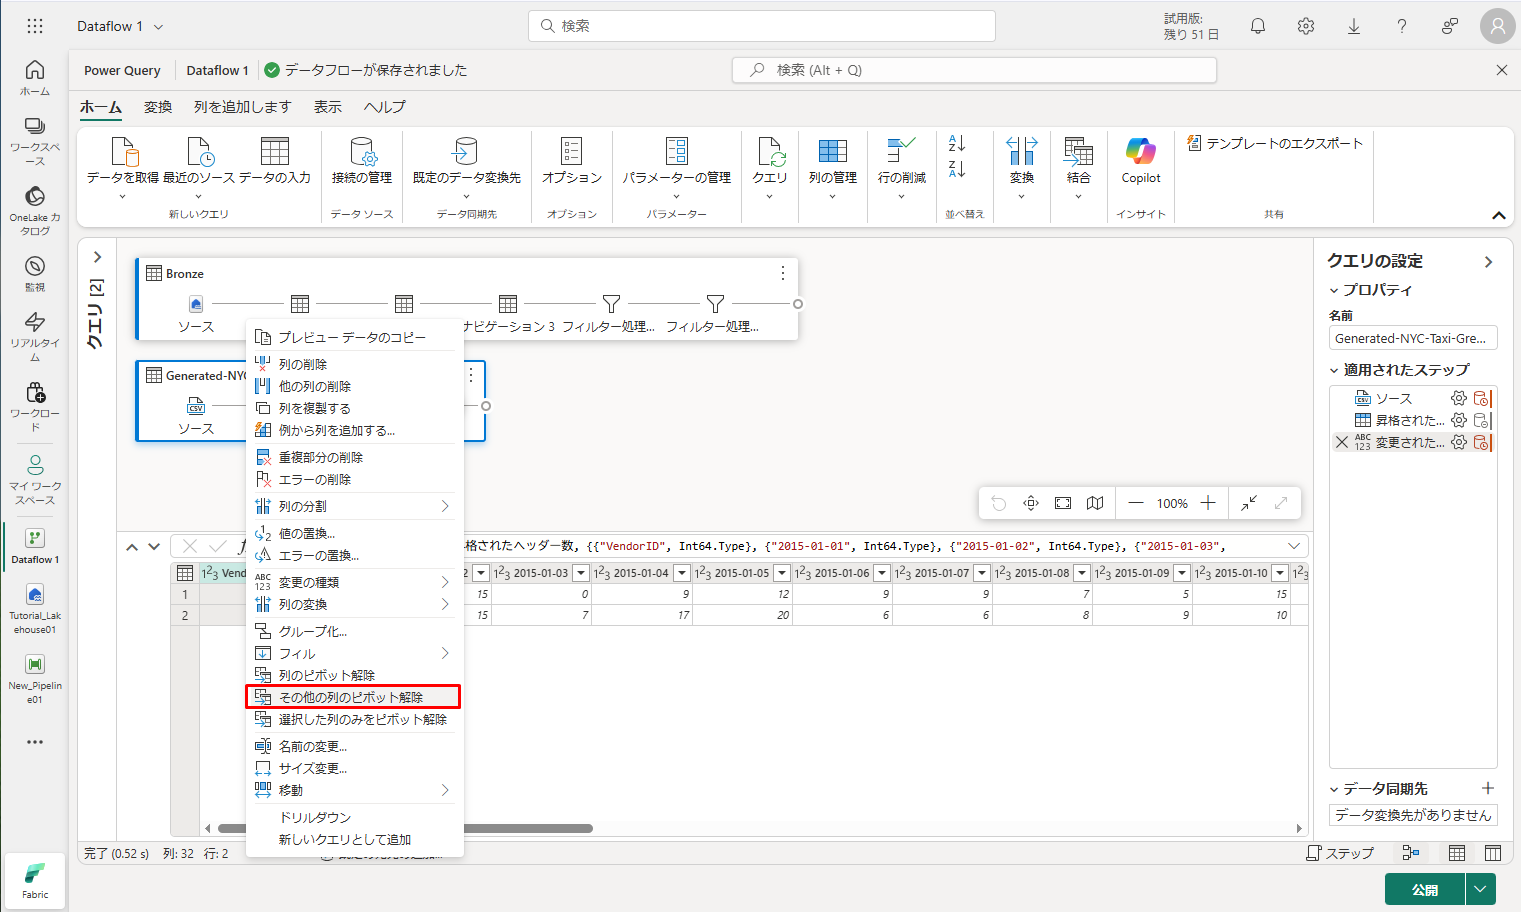Expand the クエリ queries pane
Screen dimensions: 1521x912
(97, 257)
